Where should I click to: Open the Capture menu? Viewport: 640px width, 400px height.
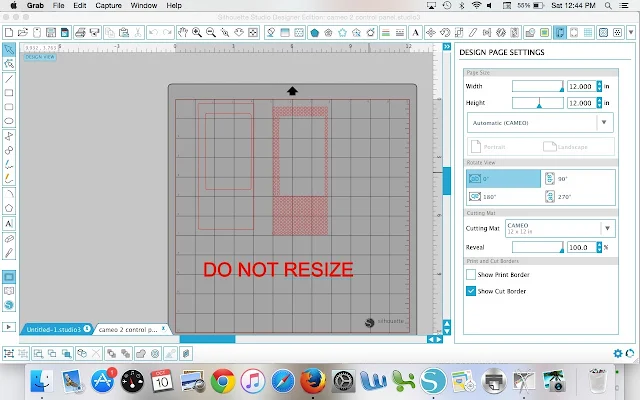[108, 5]
